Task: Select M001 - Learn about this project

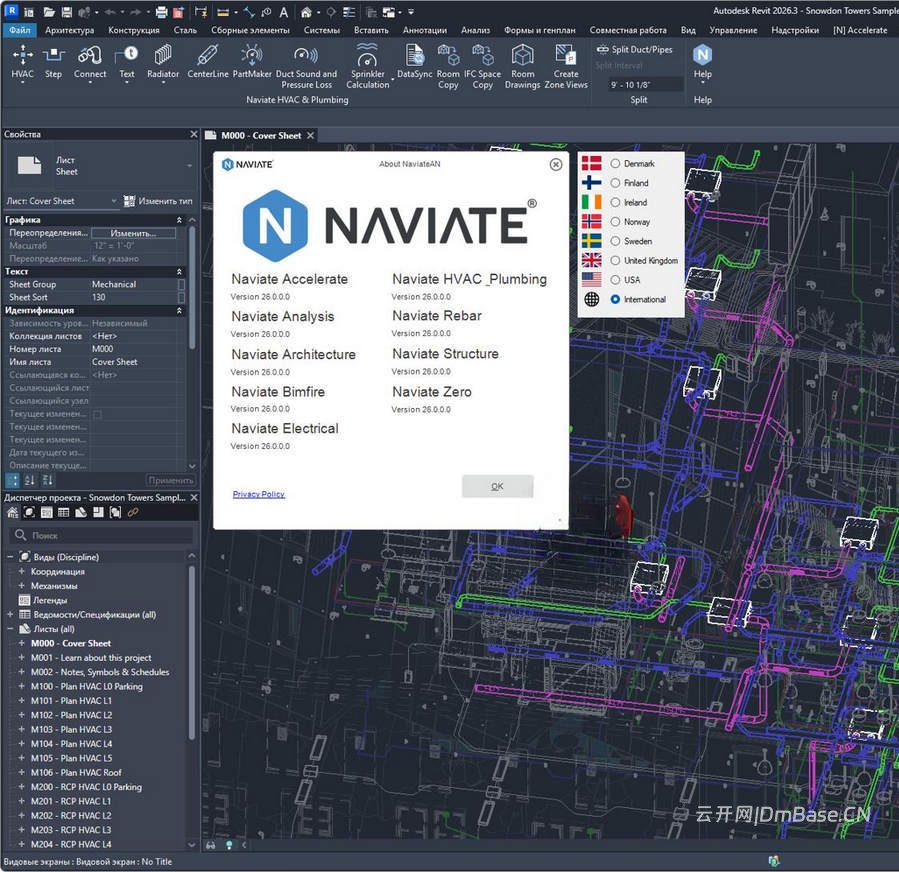Action: [91, 658]
